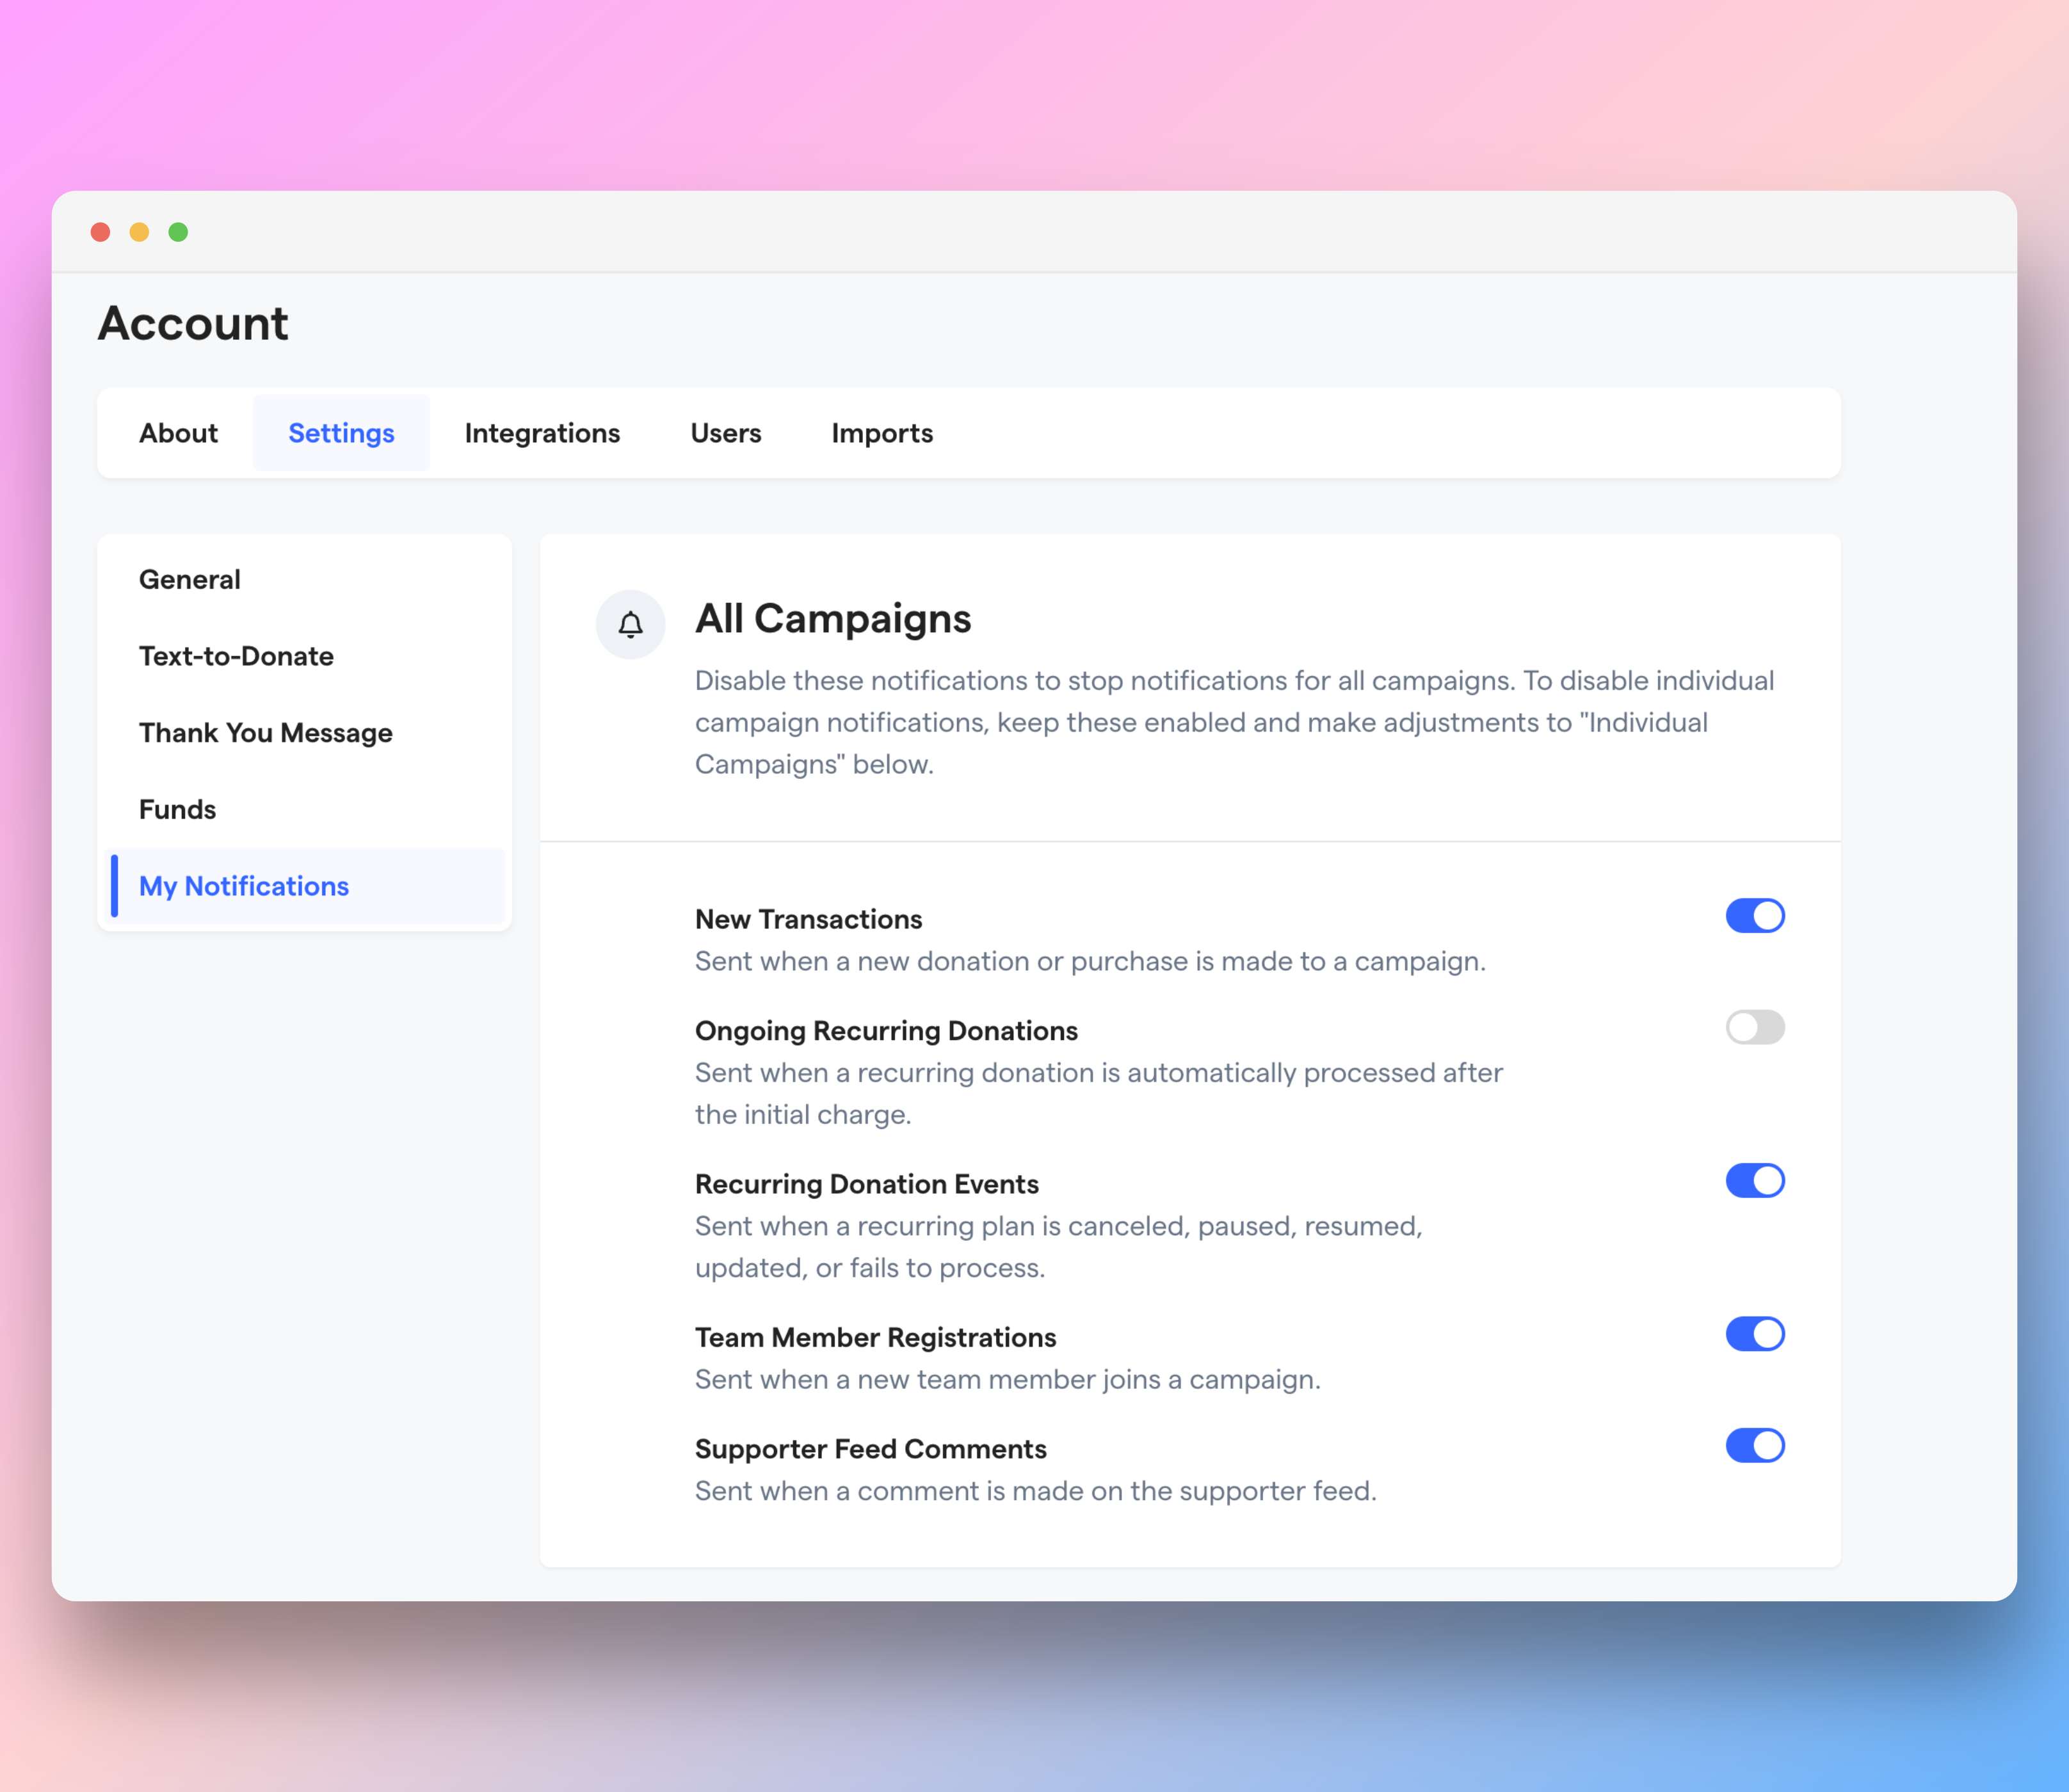This screenshot has width=2069, height=1792.
Task: Click 'Disable these notifications' description paragraph
Action: (1235, 722)
